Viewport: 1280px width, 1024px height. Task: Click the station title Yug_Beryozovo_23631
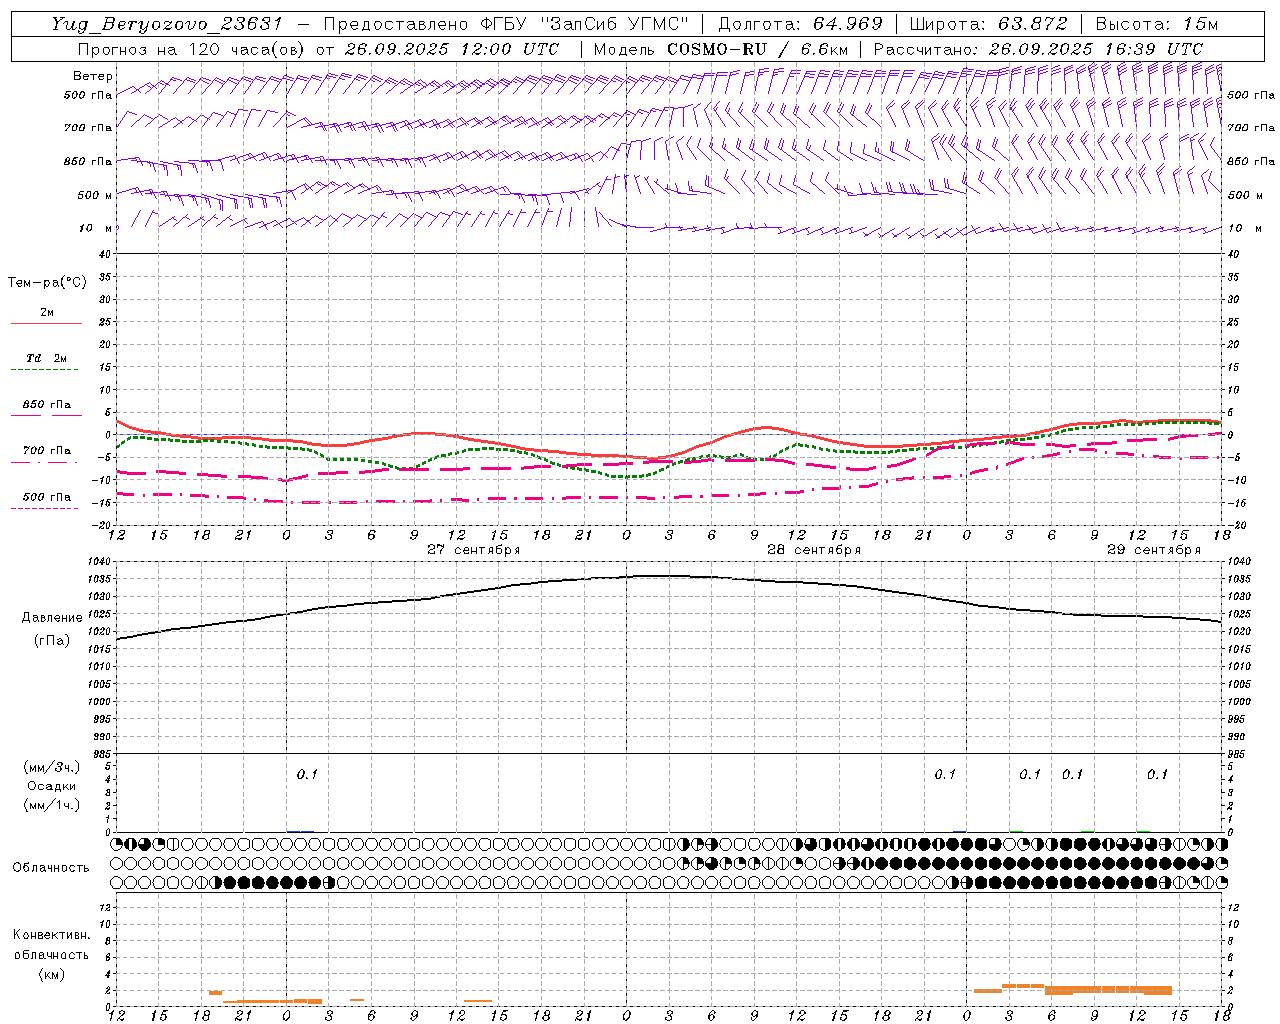[167, 24]
